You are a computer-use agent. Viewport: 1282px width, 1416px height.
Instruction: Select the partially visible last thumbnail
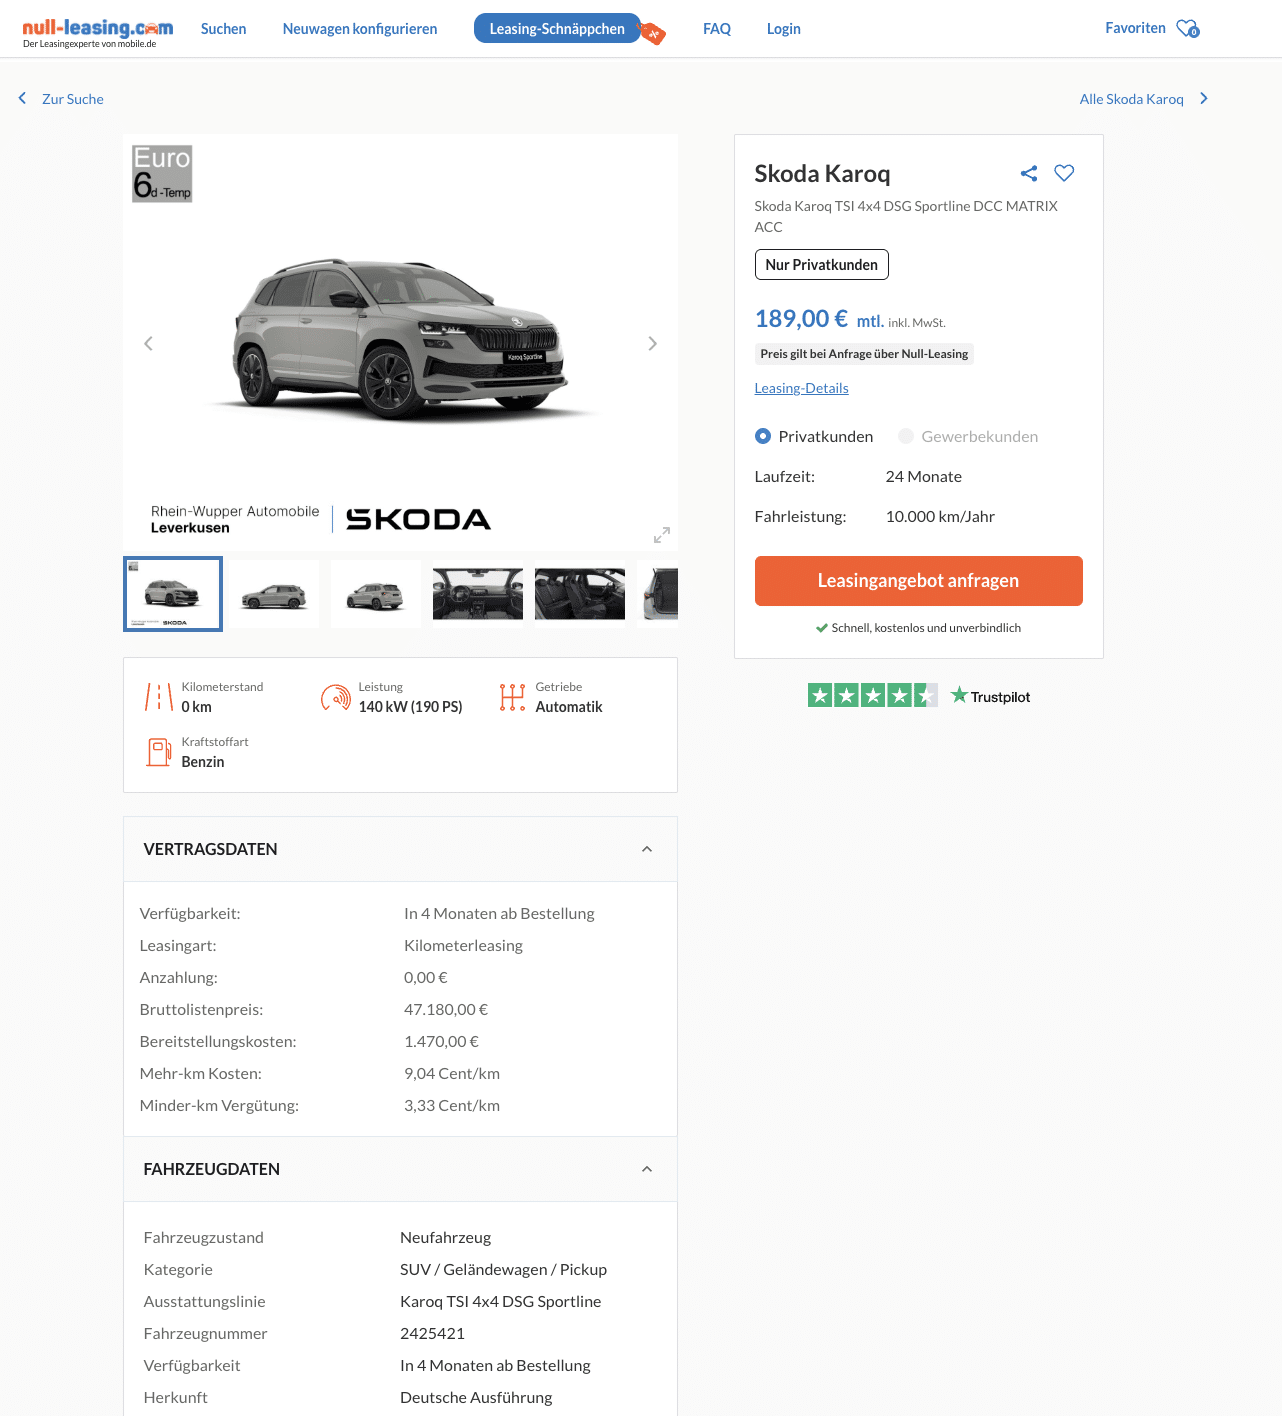[x=660, y=594]
